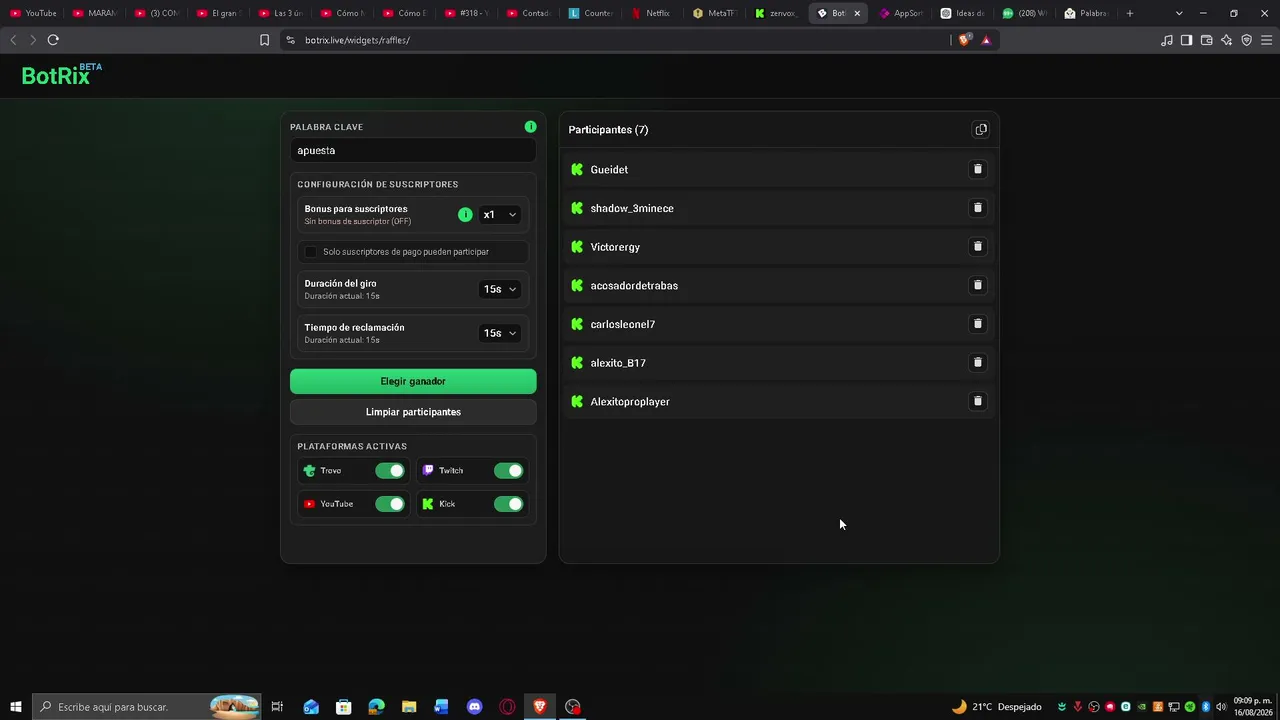Click the Kick icon beside Gueidet
The image size is (1280, 720).
click(577, 170)
